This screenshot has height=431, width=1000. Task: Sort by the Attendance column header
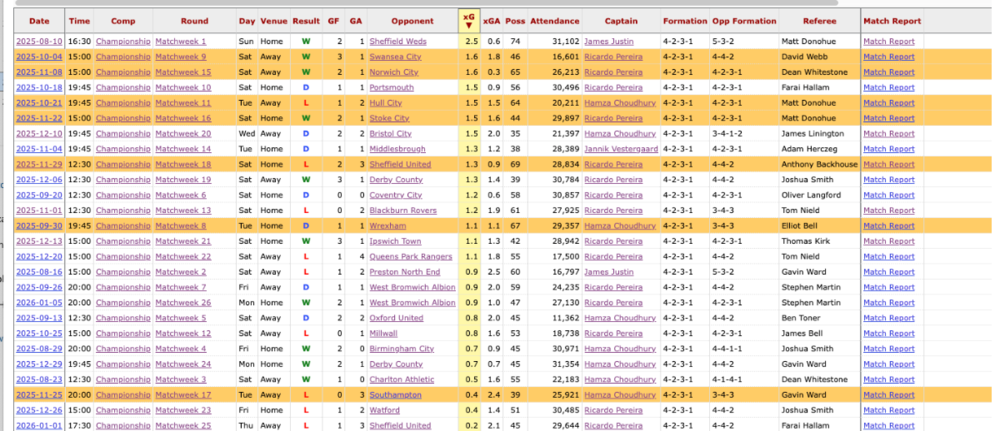pos(555,21)
